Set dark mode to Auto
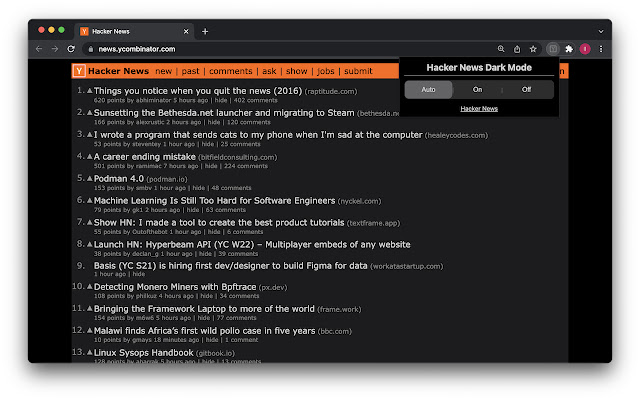This screenshot has height=400, width=640. click(x=428, y=89)
